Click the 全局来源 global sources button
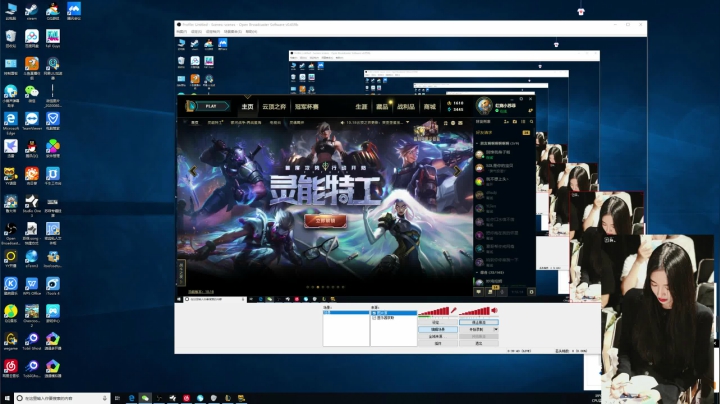The image size is (720, 404). coord(438,337)
